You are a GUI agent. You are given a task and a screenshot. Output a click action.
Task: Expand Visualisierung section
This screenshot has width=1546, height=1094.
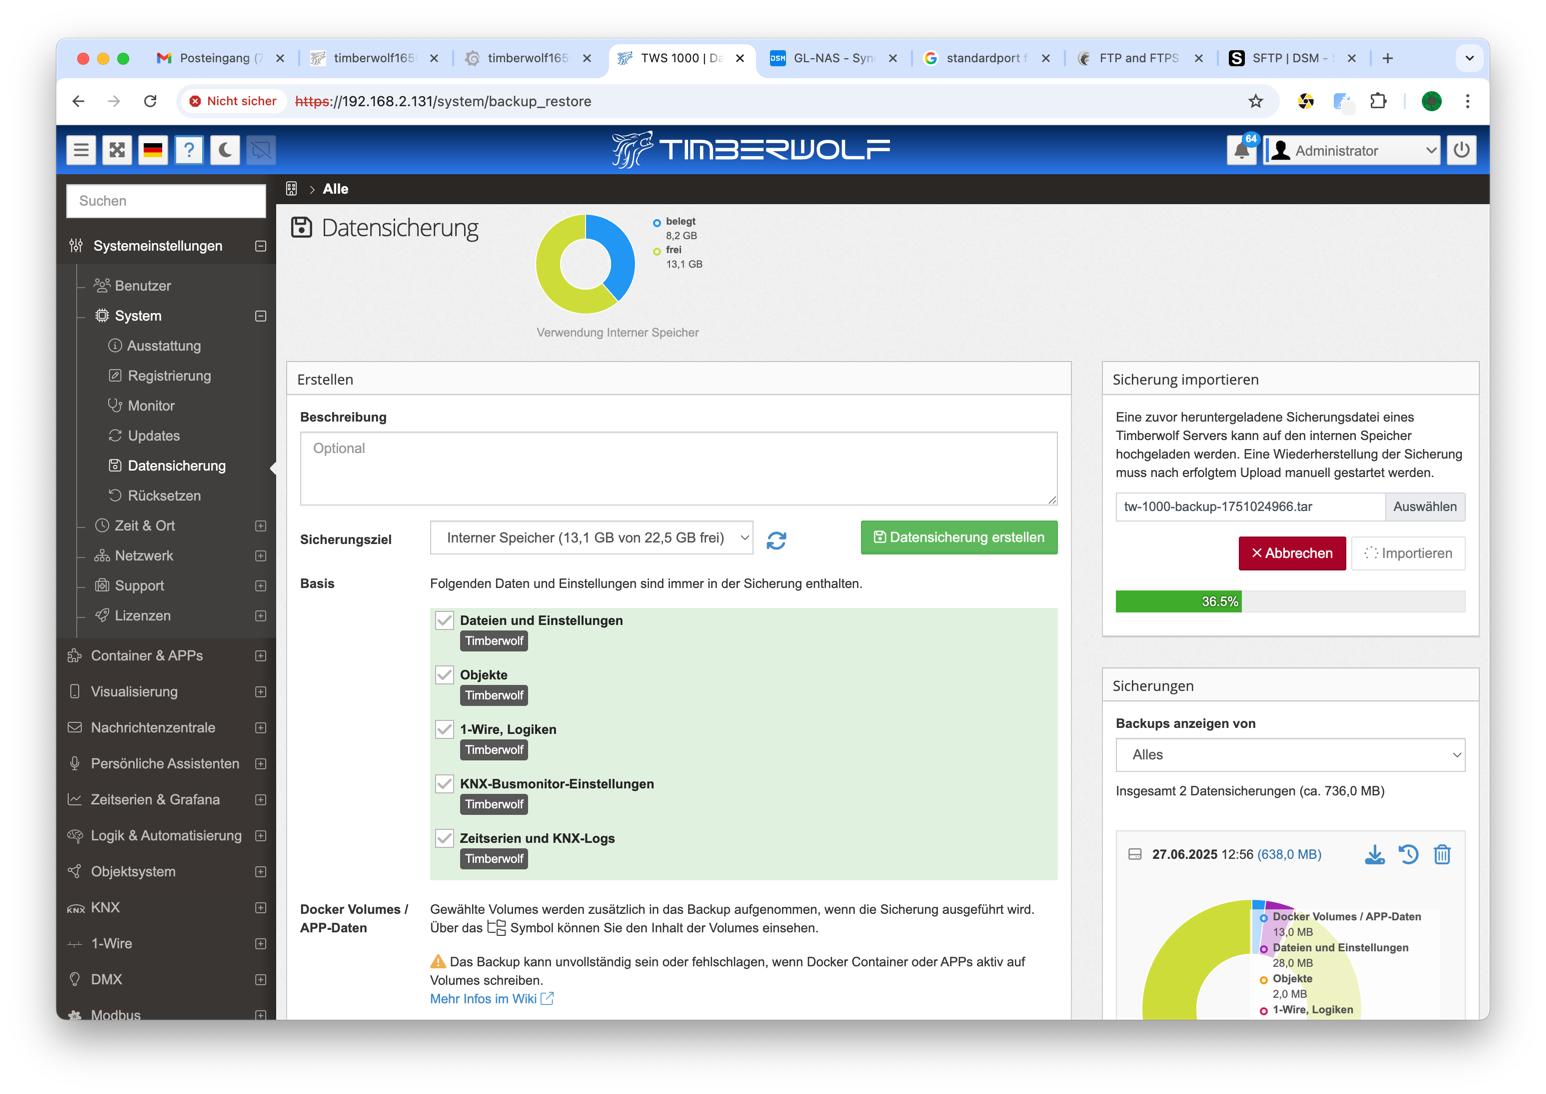coord(261,692)
